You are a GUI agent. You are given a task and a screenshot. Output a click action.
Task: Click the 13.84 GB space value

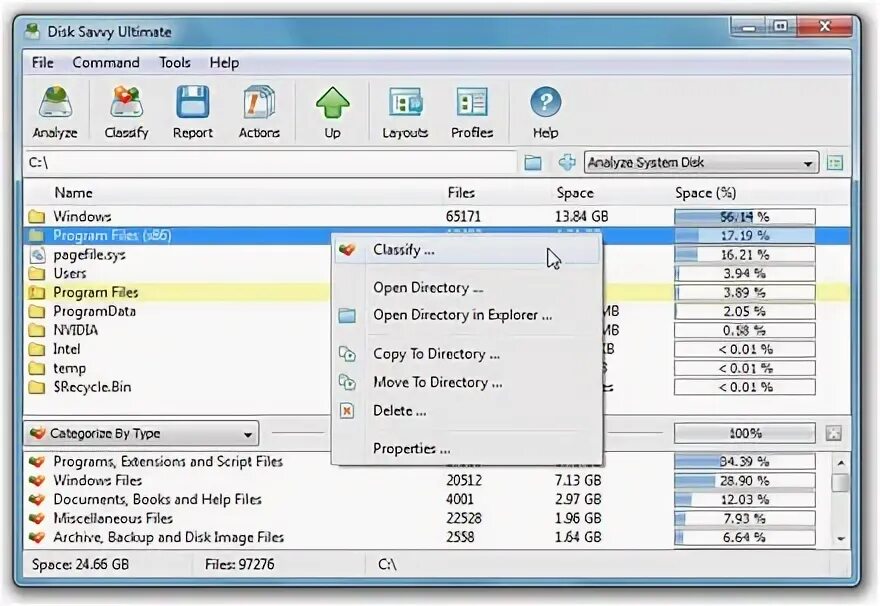(581, 217)
